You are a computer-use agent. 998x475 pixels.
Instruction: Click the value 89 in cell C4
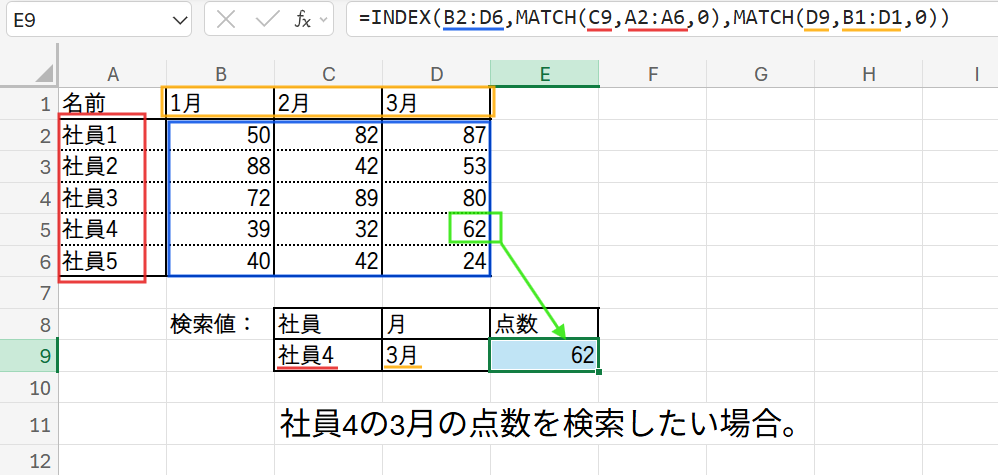(328, 198)
